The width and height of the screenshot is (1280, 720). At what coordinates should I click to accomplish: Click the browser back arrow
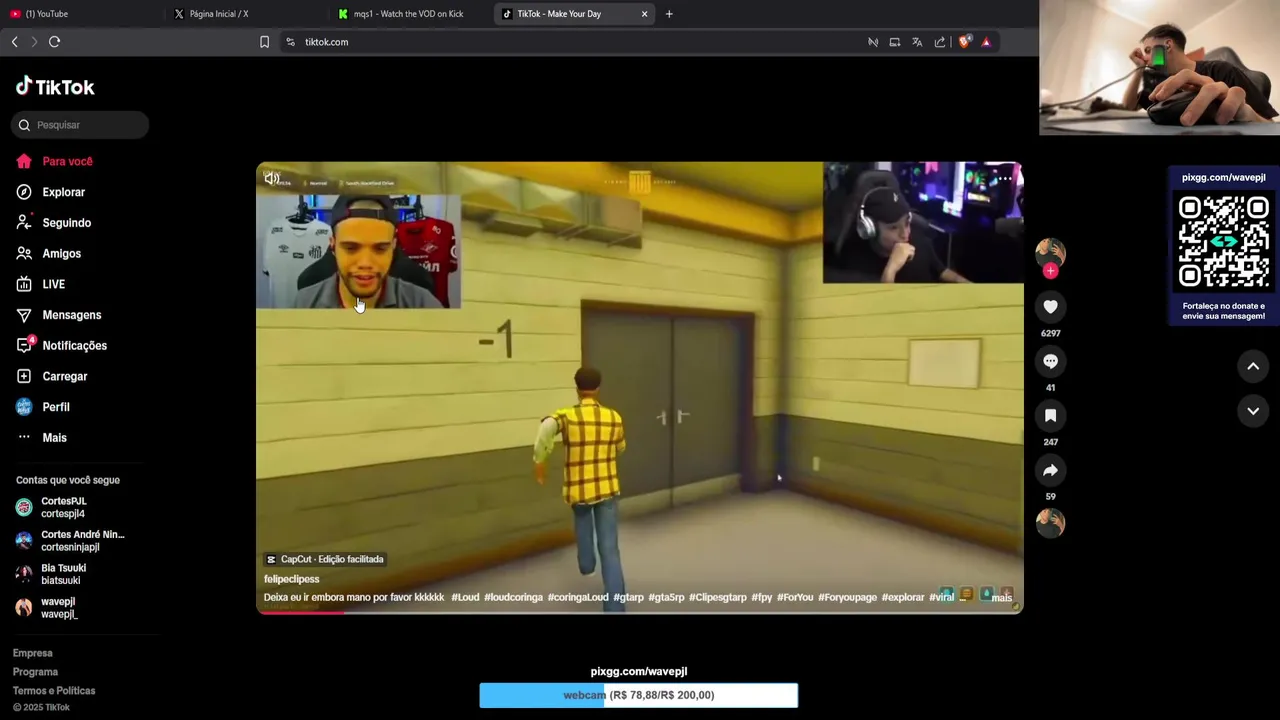coord(14,42)
